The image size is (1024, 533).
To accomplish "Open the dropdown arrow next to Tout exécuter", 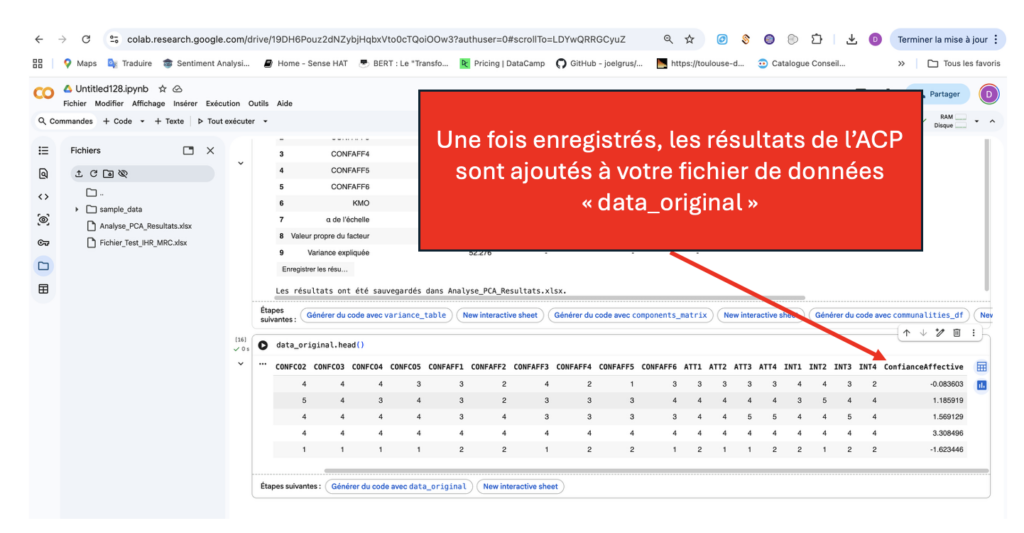I will coord(265,121).
